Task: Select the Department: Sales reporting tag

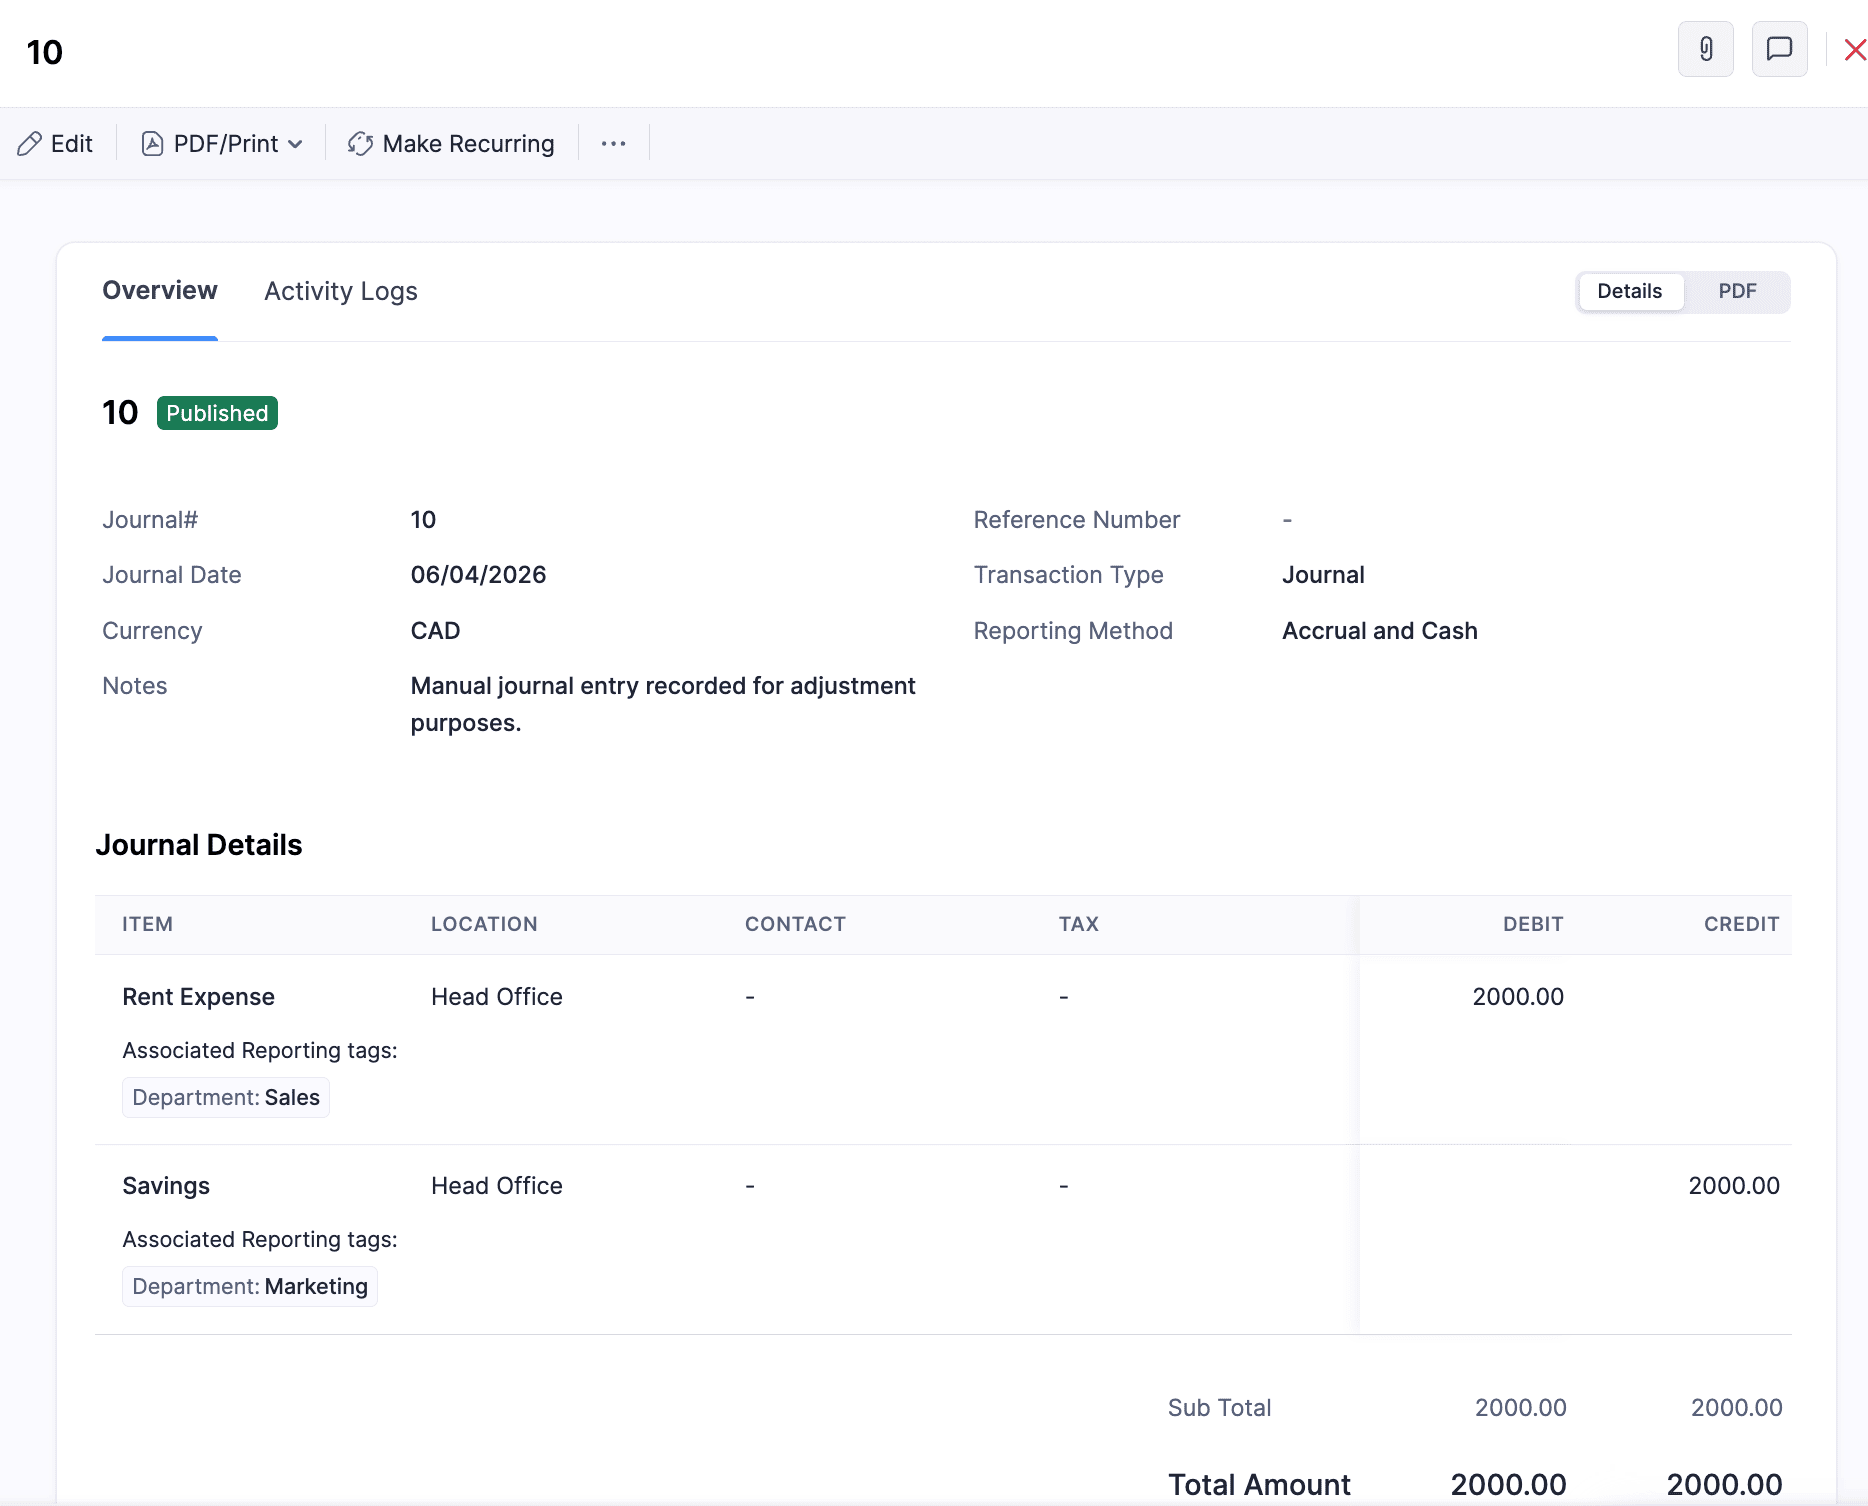Action: click(x=225, y=1097)
